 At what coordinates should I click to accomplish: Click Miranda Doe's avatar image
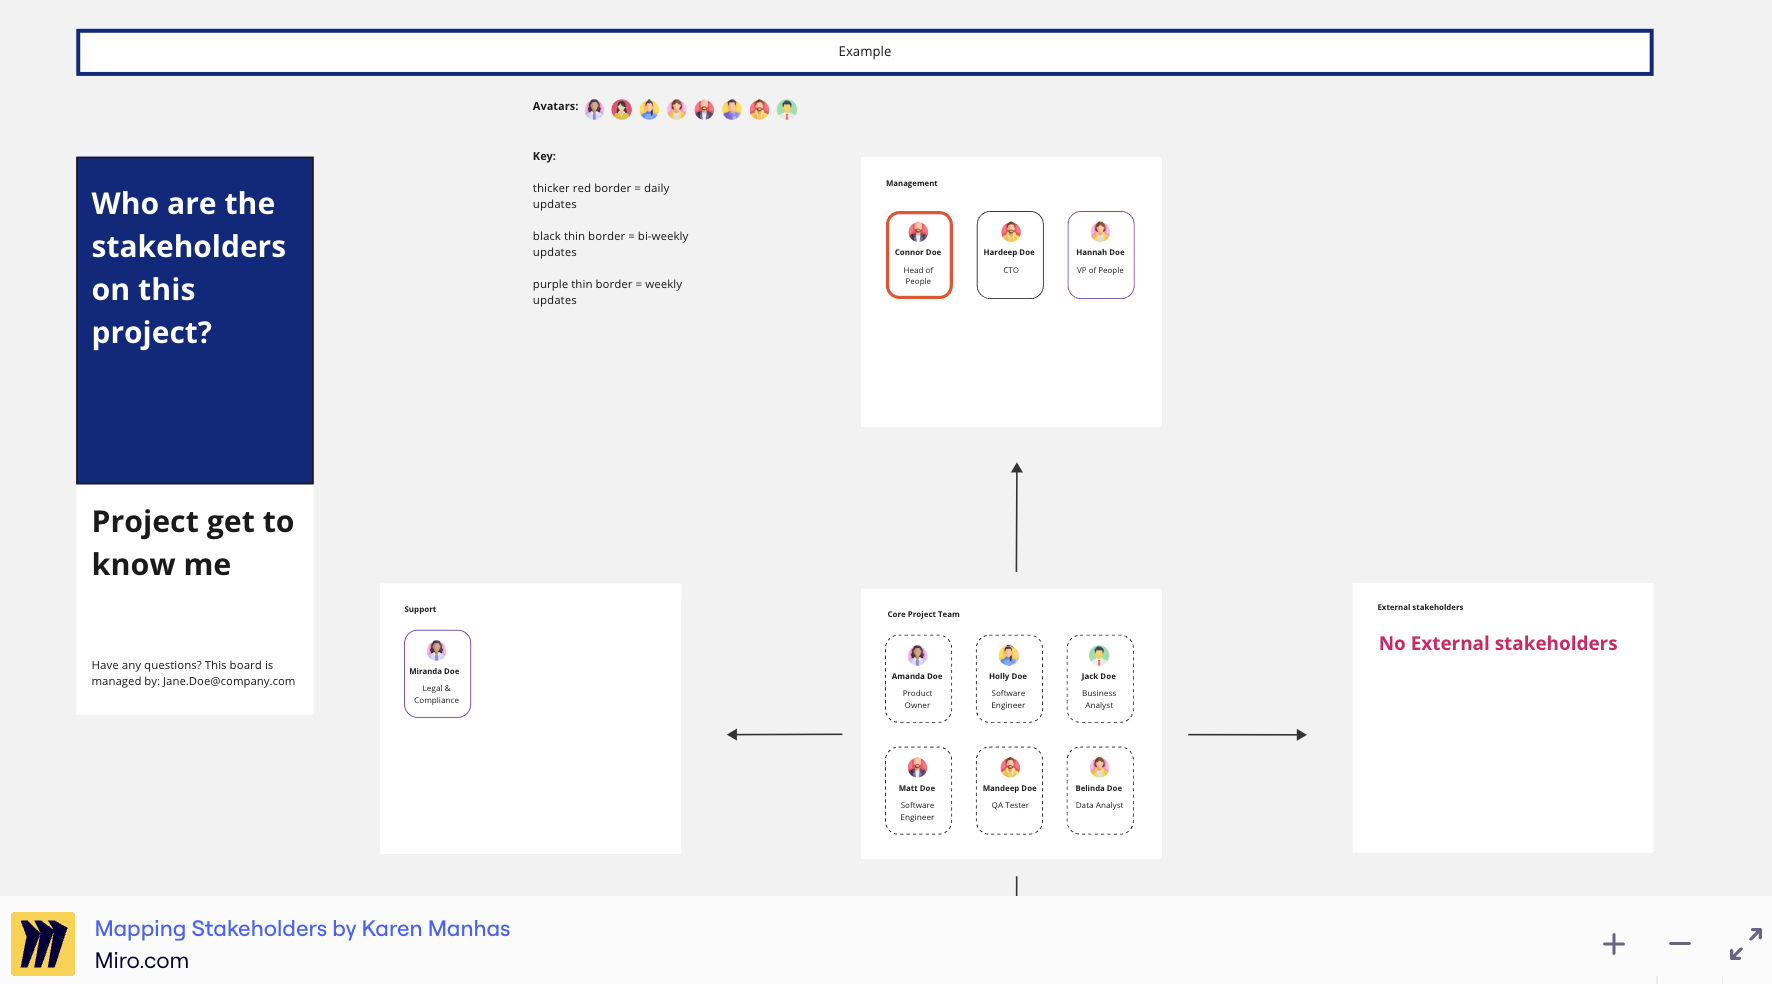[437, 651]
